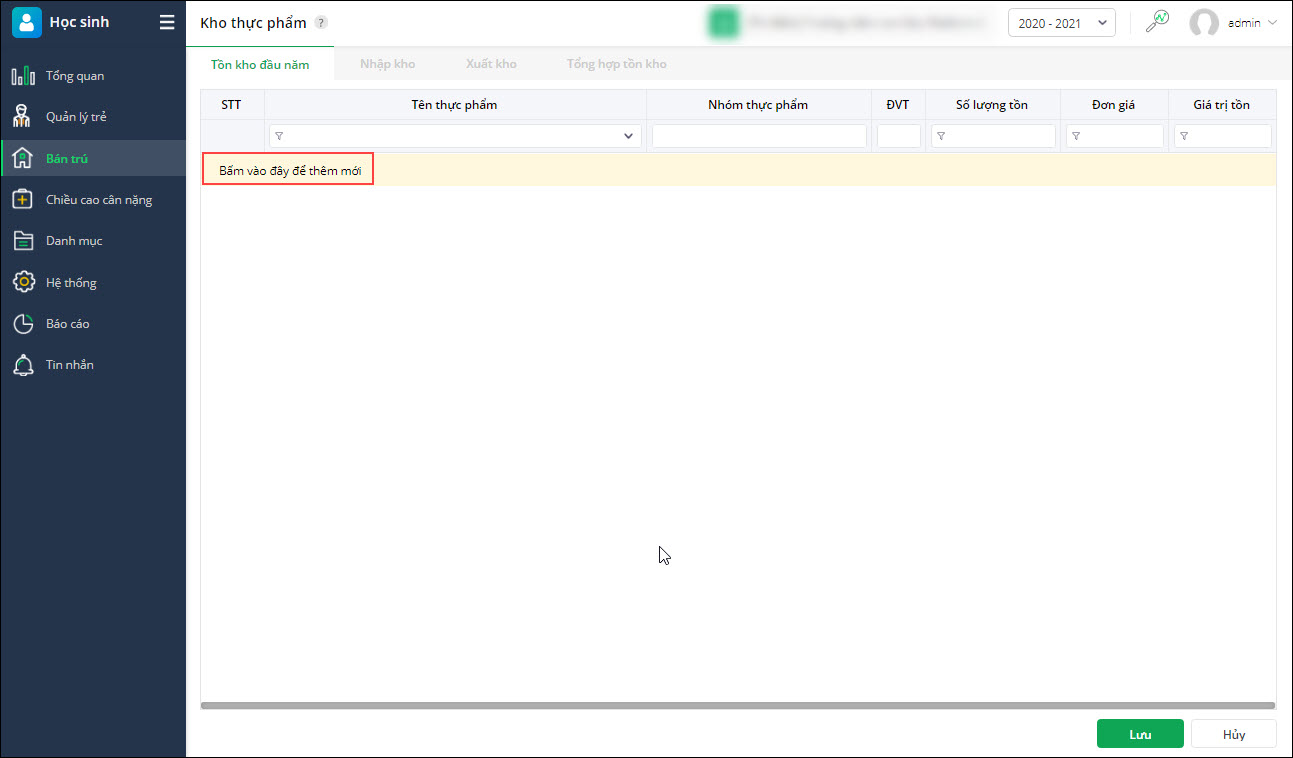Click the filter icon in Số lượng tồn column
The width and height of the screenshot is (1293, 758).
click(x=941, y=136)
